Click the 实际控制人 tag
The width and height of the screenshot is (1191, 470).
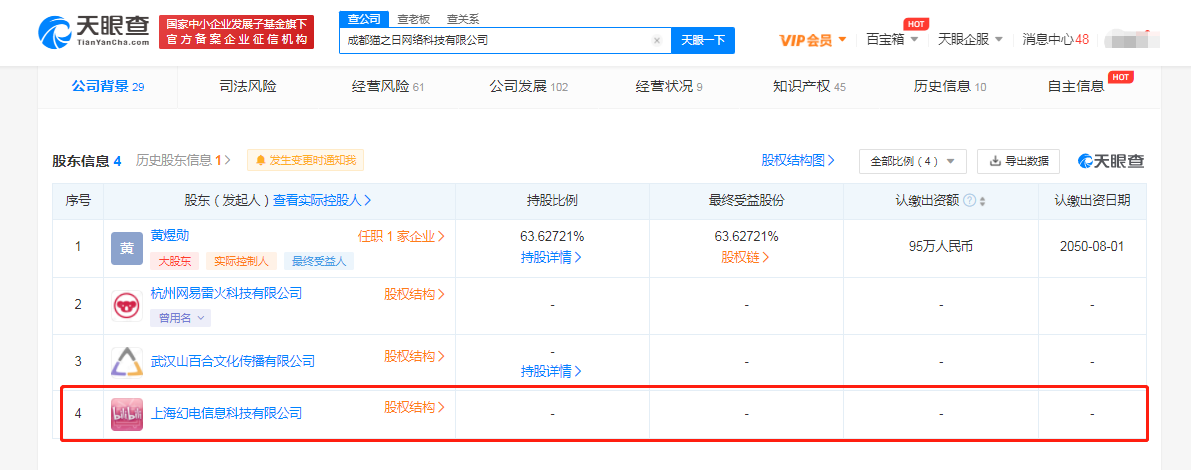(241, 261)
